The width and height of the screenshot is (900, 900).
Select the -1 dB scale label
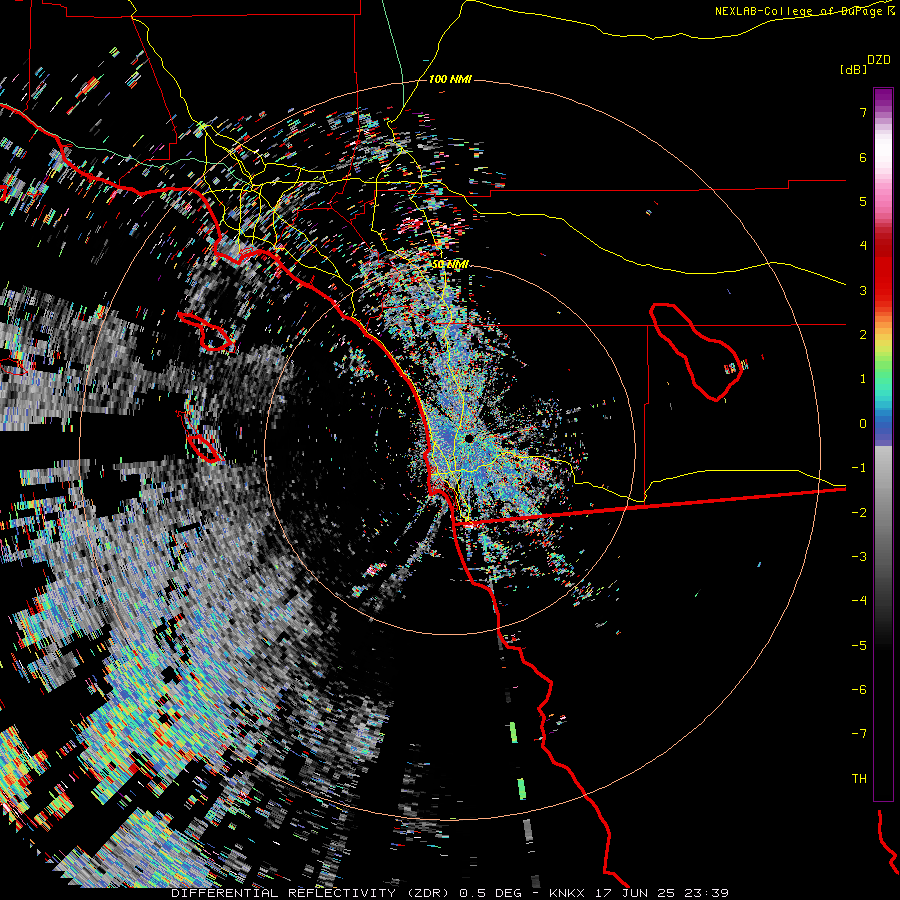tap(859, 468)
